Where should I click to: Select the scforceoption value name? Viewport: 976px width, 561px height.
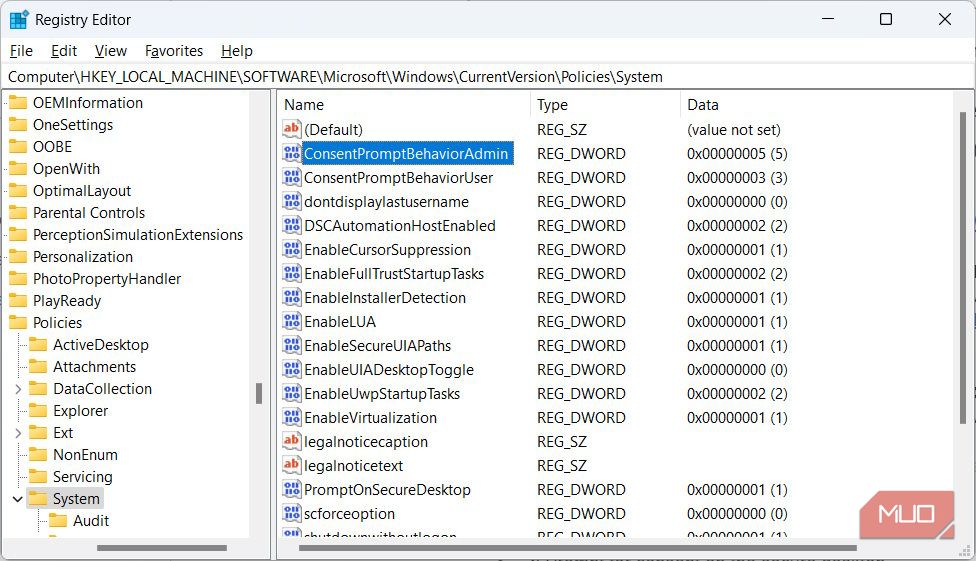pyautogui.click(x=349, y=514)
